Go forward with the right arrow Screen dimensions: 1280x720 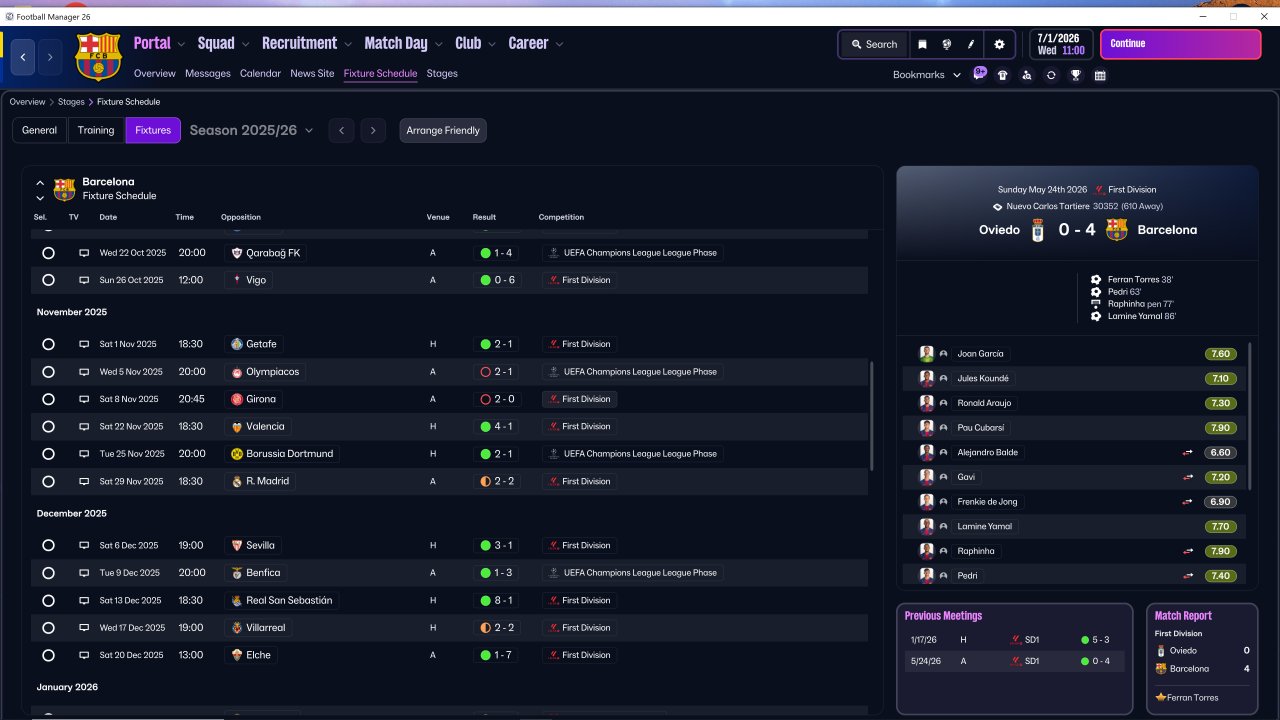coord(50,57)
